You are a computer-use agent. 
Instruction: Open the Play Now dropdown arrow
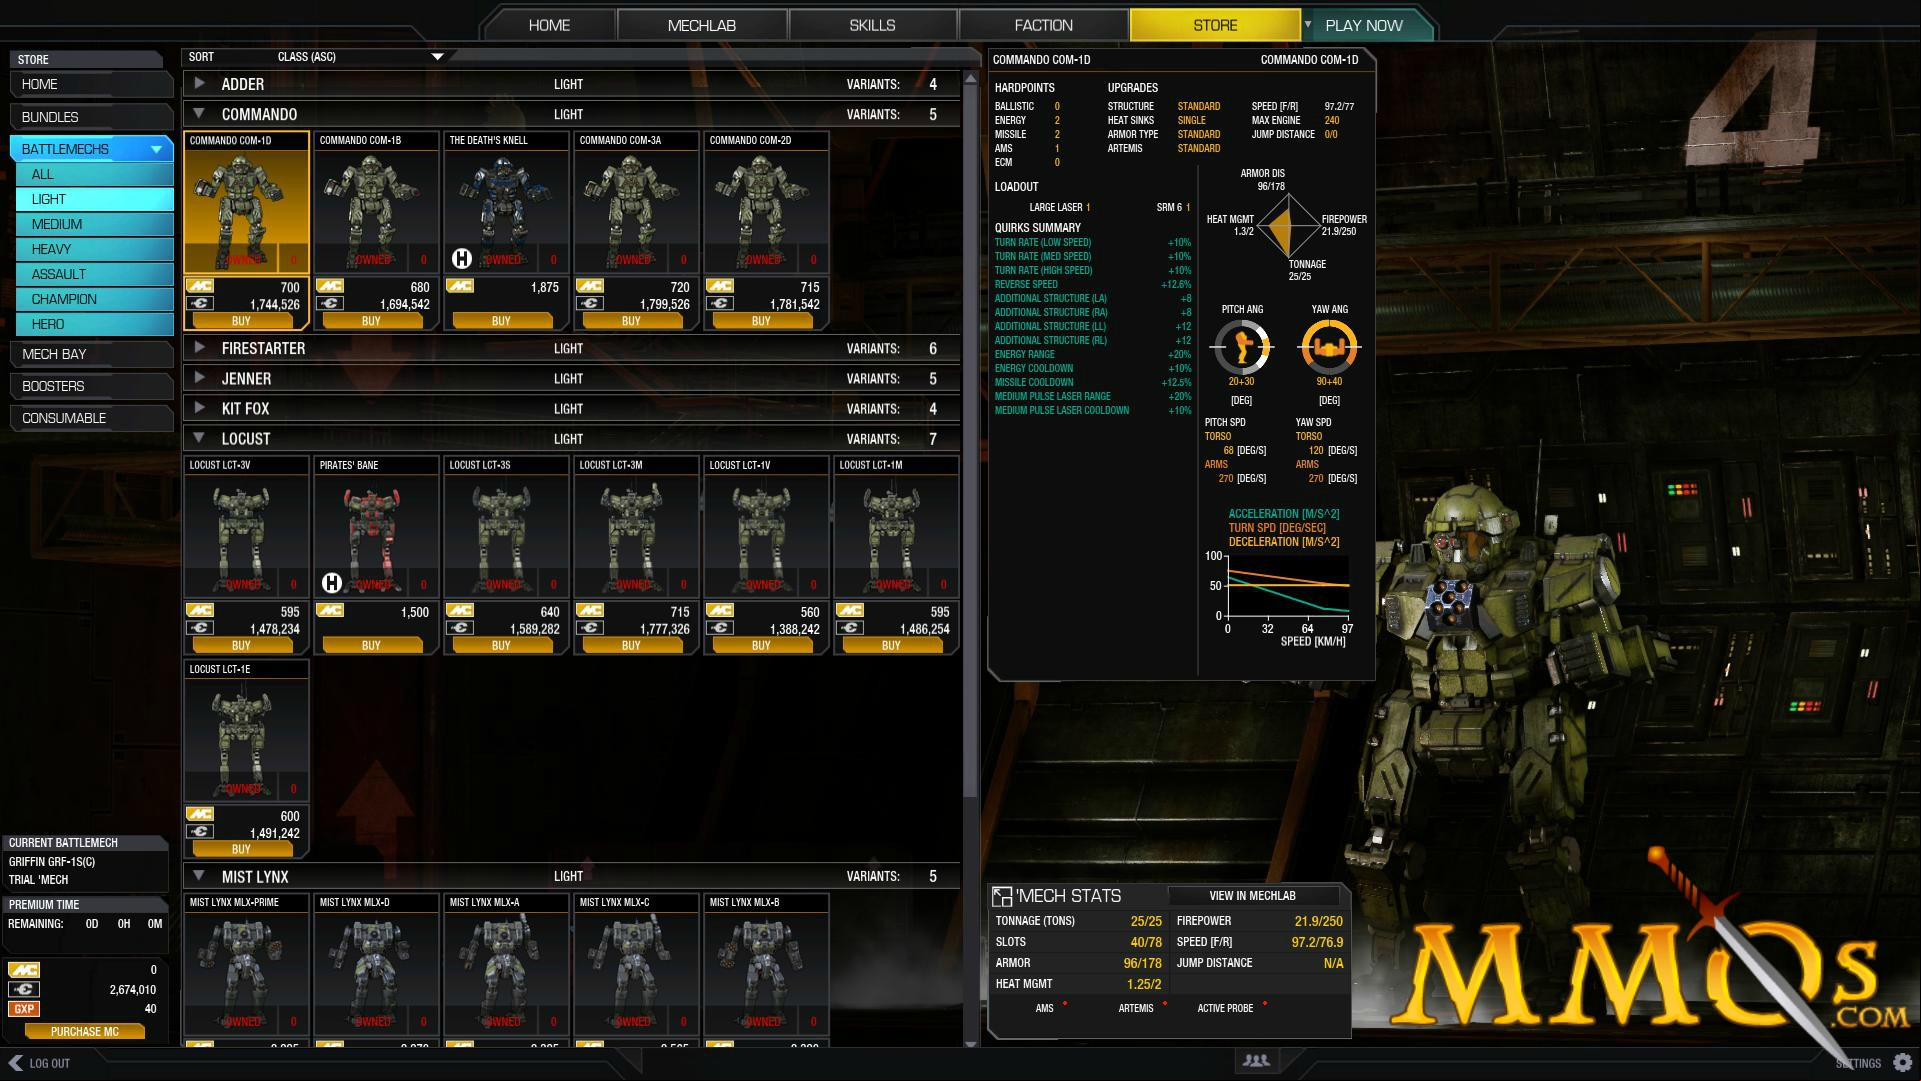[x=1307, y=24]
